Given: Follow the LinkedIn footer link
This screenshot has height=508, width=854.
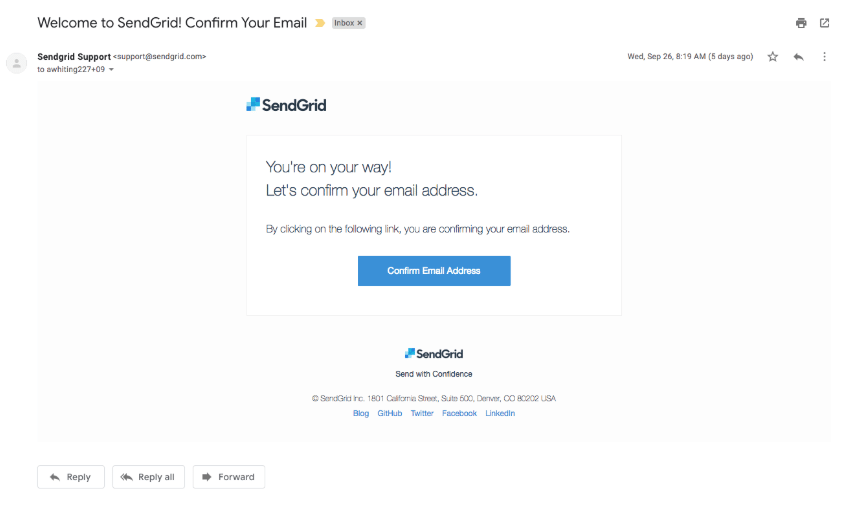Looking at the screenshot, I should click(500, 413).
